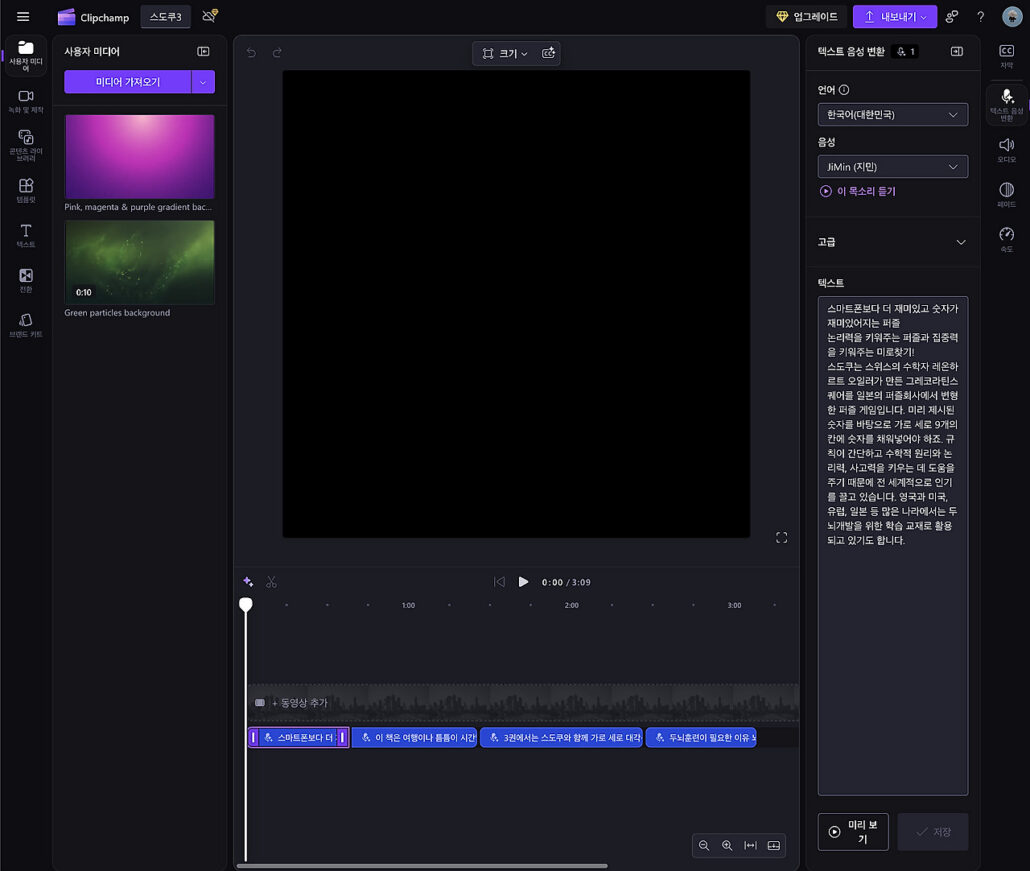1030x871 pixels.
Task: Click the 미디어 가져오기 import button
Action: point(128,82)
